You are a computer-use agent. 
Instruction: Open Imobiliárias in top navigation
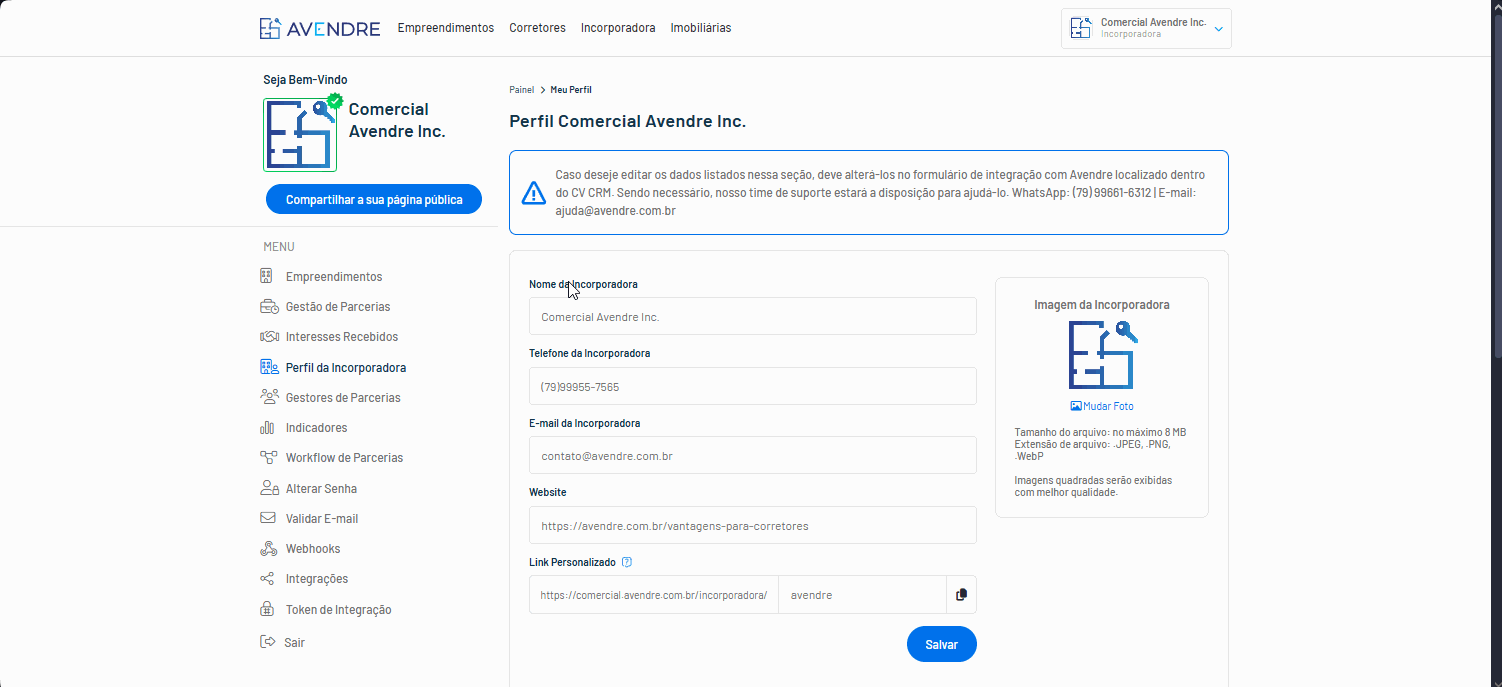701,28
